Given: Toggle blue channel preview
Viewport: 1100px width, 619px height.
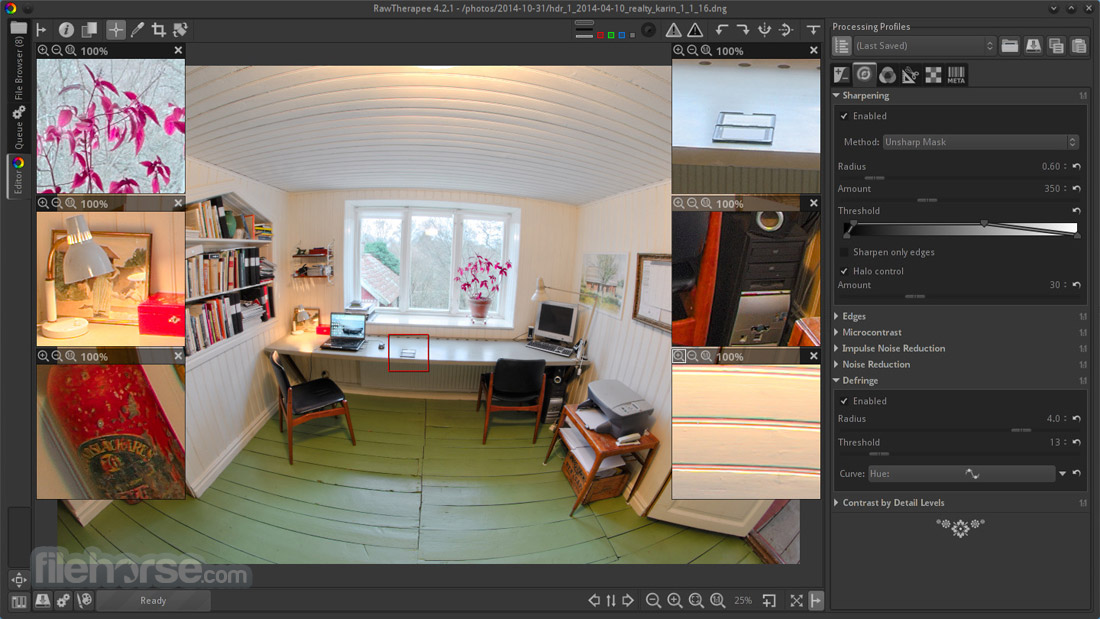Looking at the screenshot, I should point(622,35).
